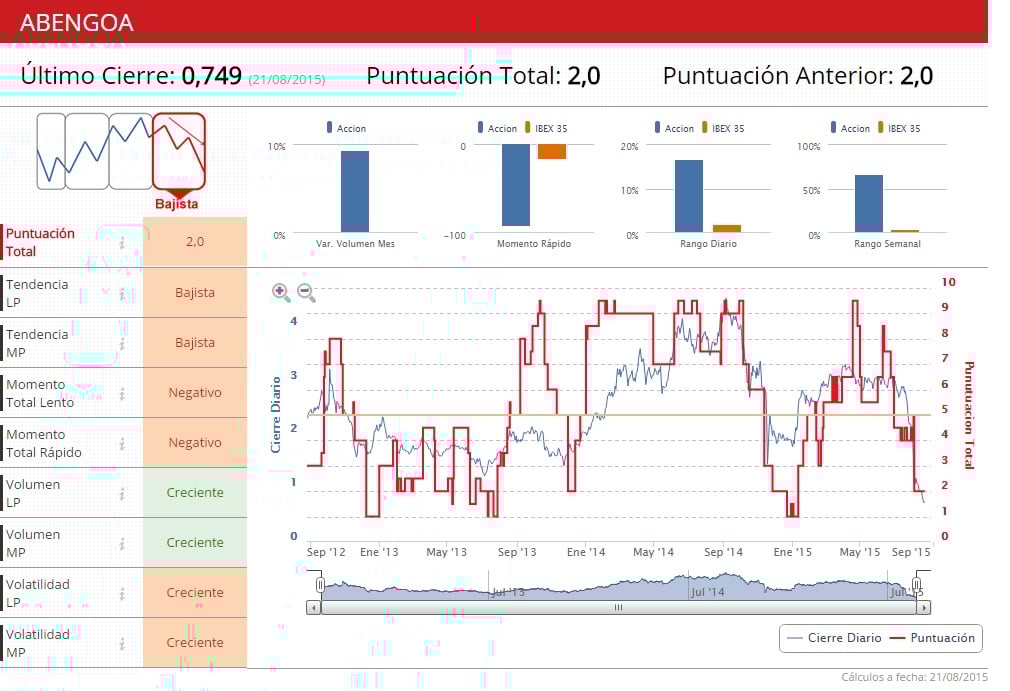
Task: Click Creciente value for Volumen MP
Action: [195, 542]
